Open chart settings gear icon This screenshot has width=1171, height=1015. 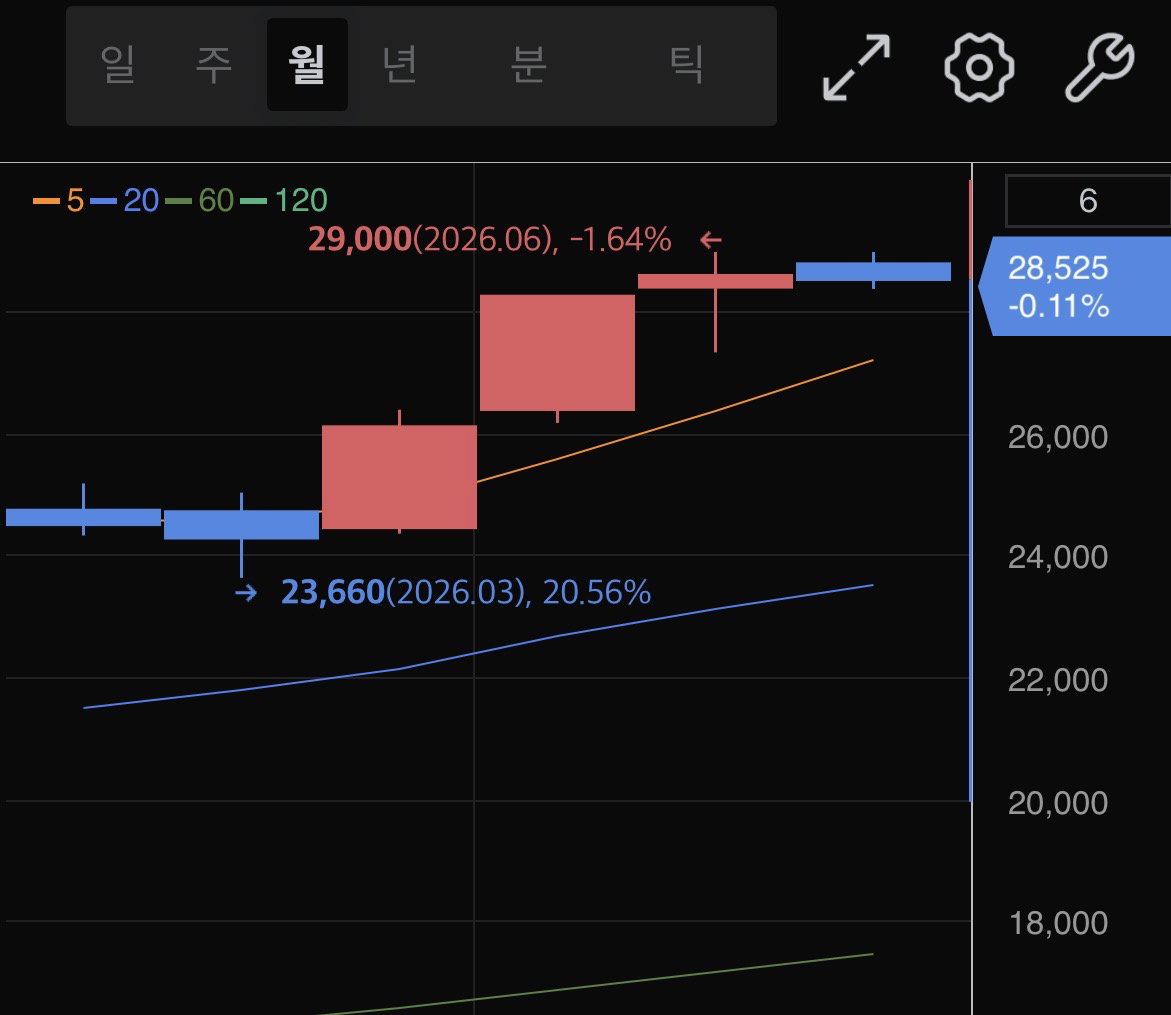[x=979, y=67]
